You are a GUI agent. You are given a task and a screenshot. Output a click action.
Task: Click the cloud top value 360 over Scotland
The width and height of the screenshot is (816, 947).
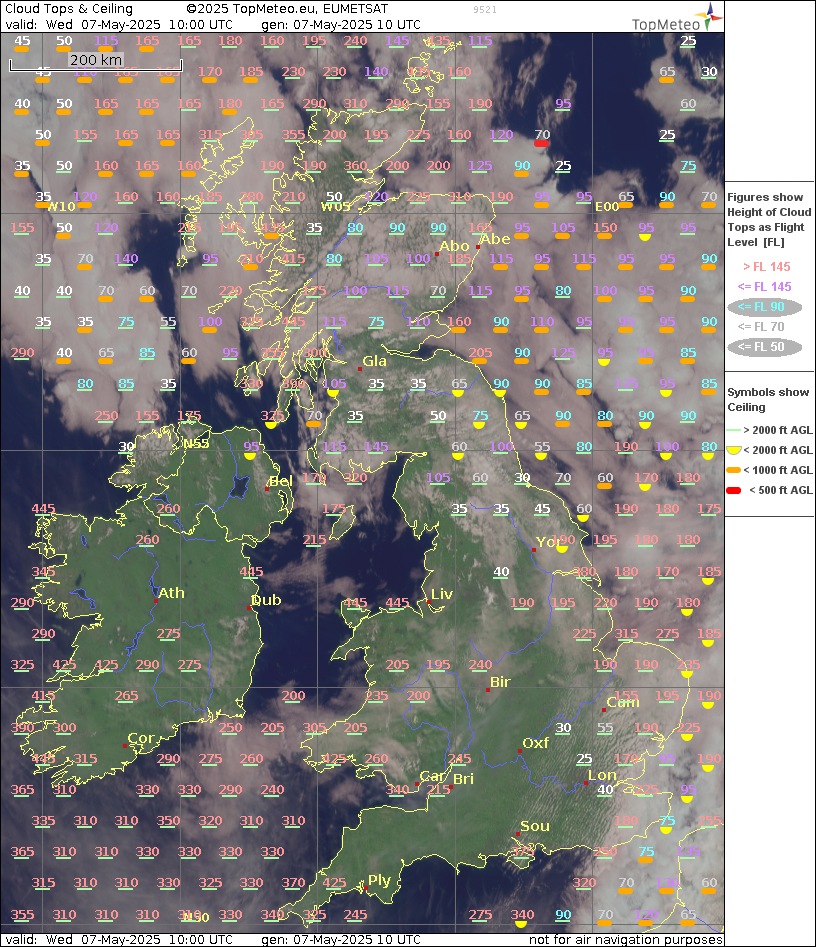click(355, 165)
